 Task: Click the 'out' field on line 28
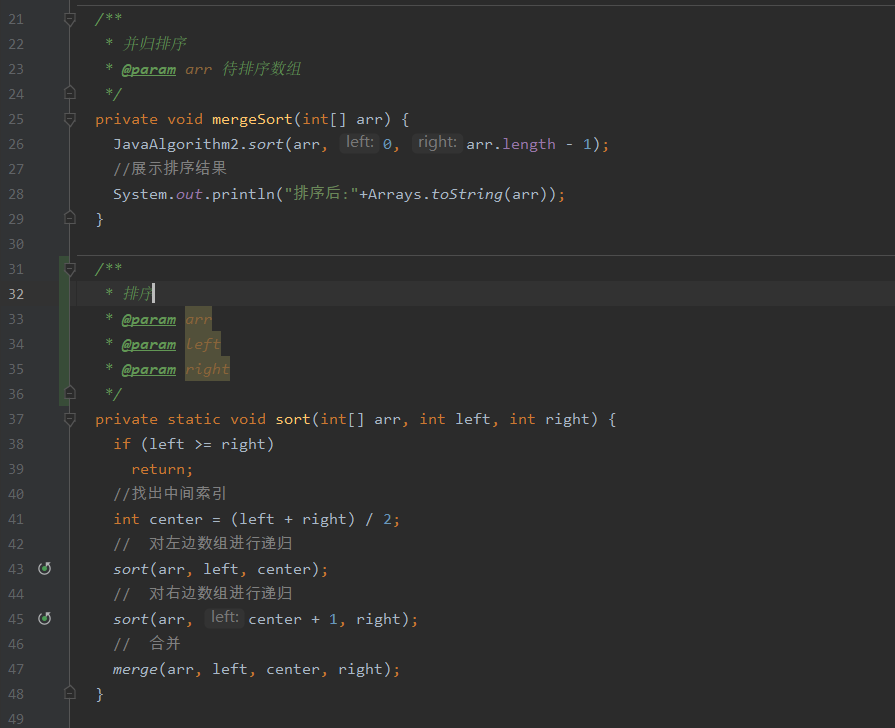(x=189, y=195)
